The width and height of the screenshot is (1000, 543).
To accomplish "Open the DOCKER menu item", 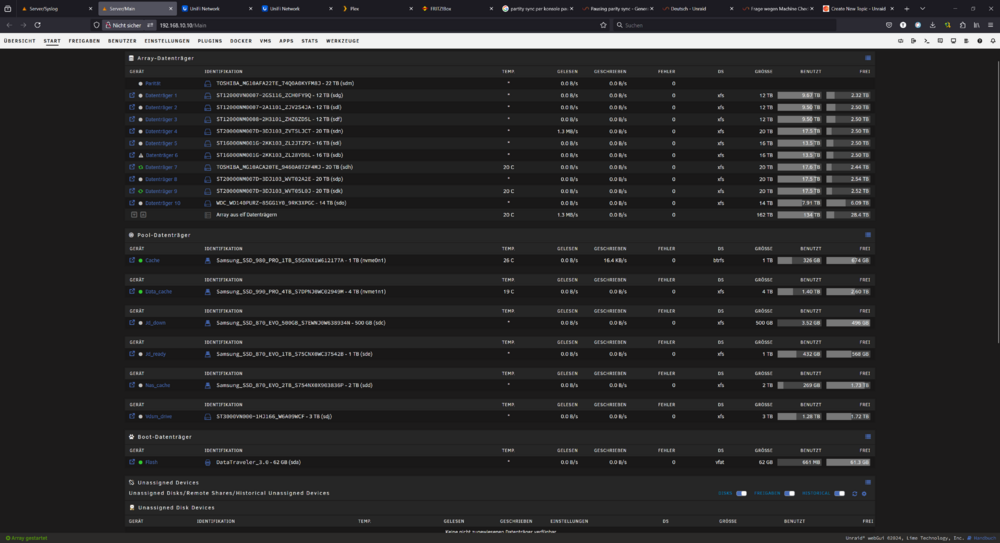I will (x=241, y=41).
